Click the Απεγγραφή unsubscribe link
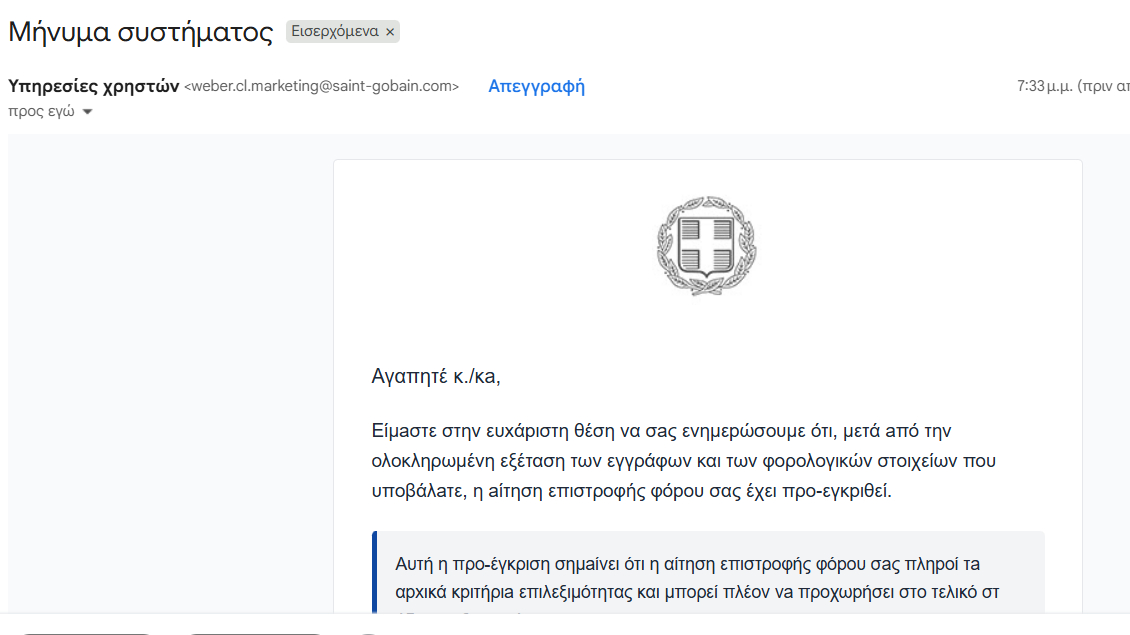The image size is (1130, 635). (x=536, y=86)
